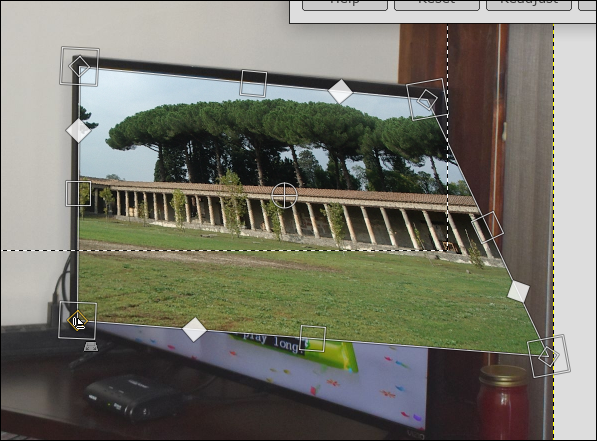Click the diamond shear handle on right edge
Image resolution: width=597 pixels, height=441 pixels.
click(x=518, y=292)
